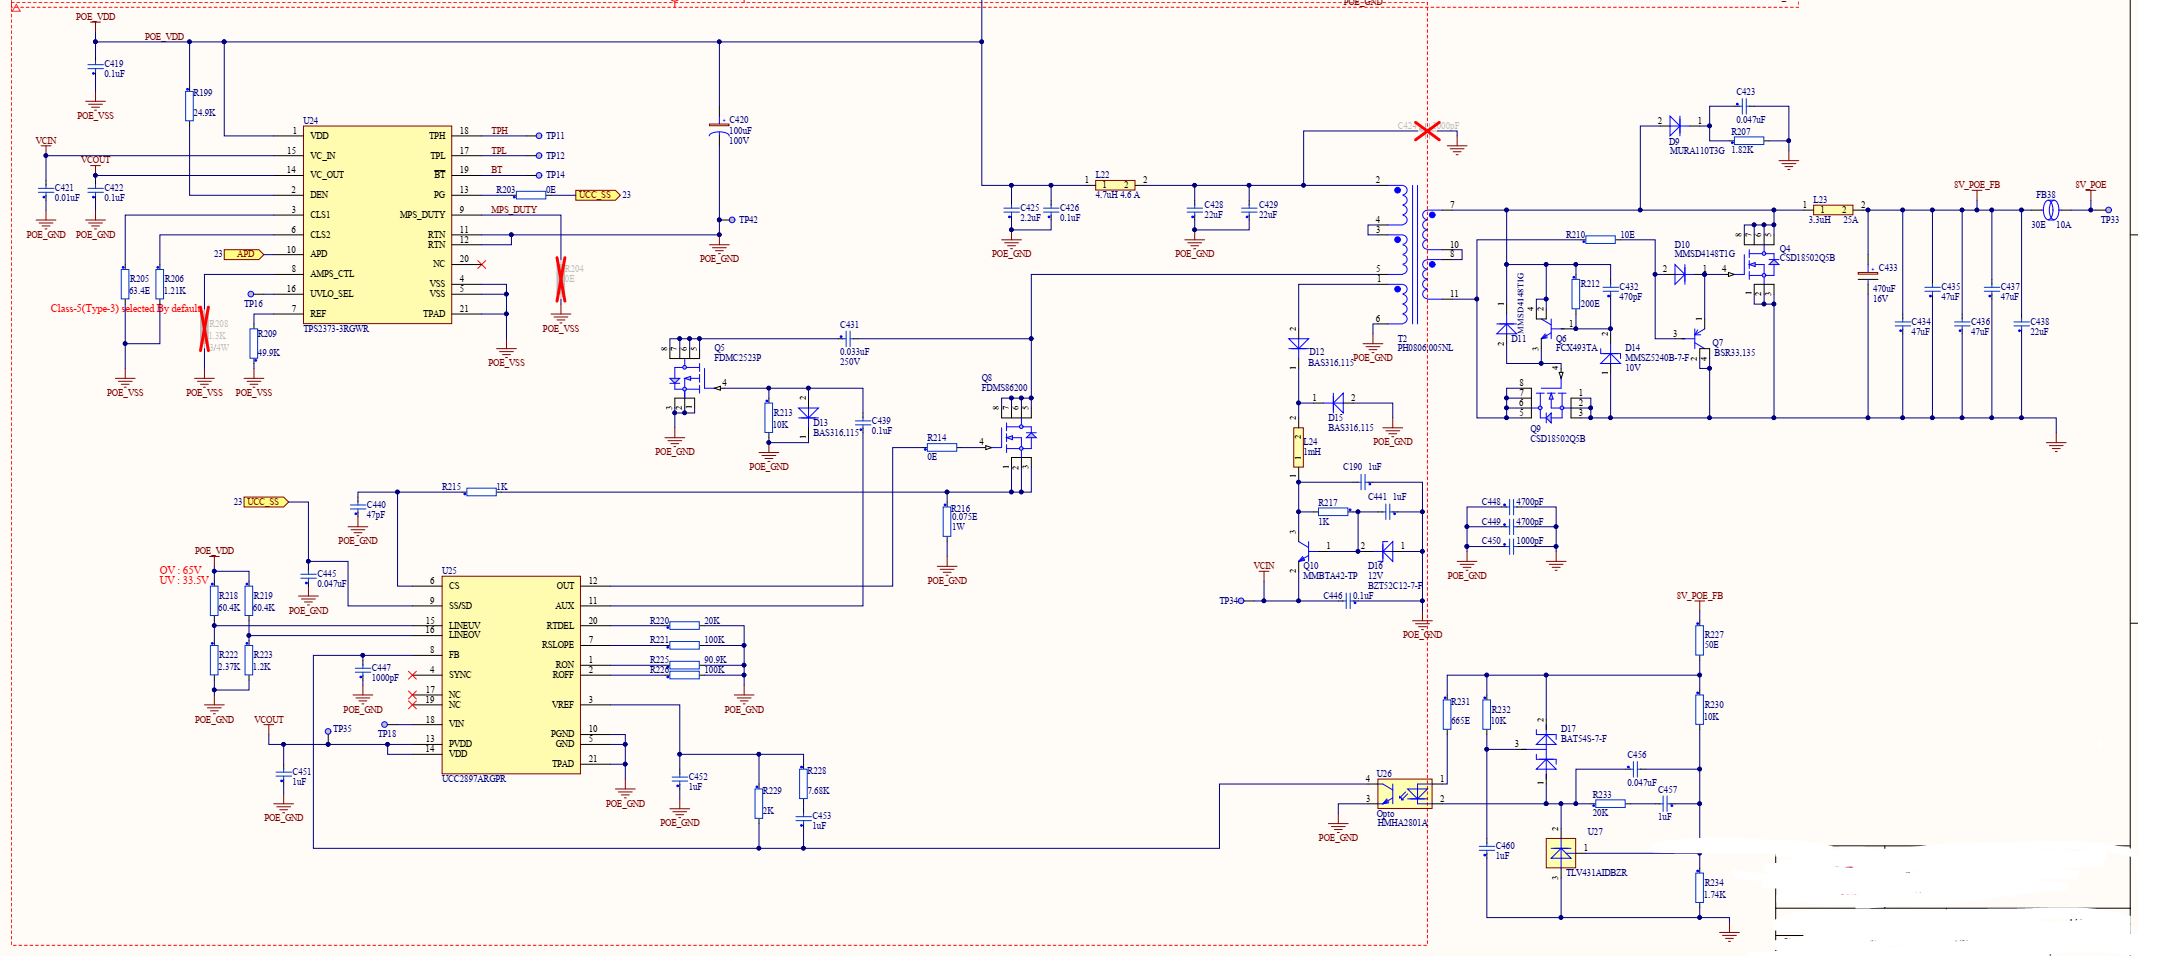The image size is (2157, 969).
Task: Select test point TP42
Action: [732, 220]
